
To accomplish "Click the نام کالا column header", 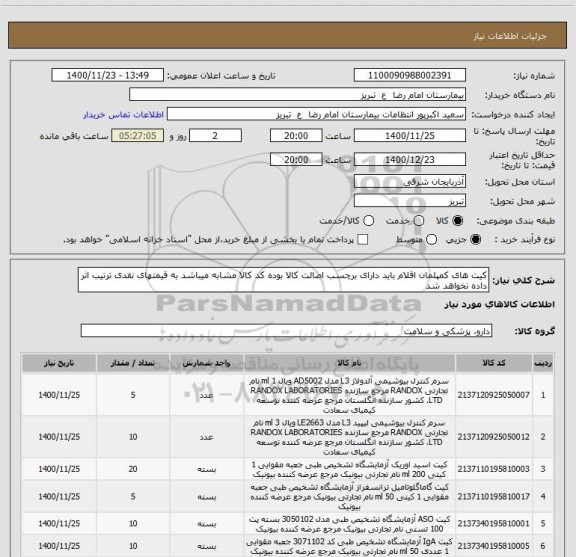I will click(349, 363).
